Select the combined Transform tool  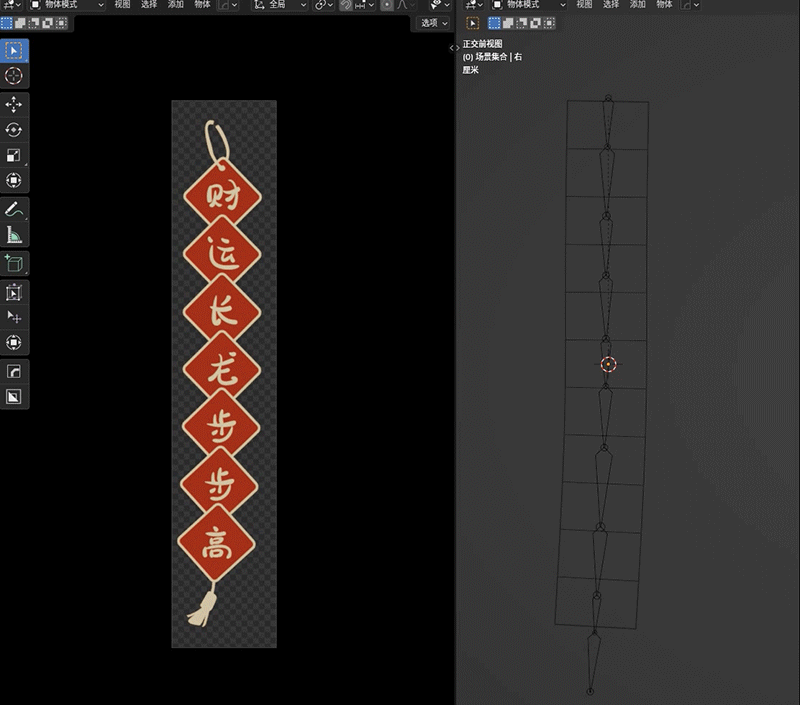[14, 180]
